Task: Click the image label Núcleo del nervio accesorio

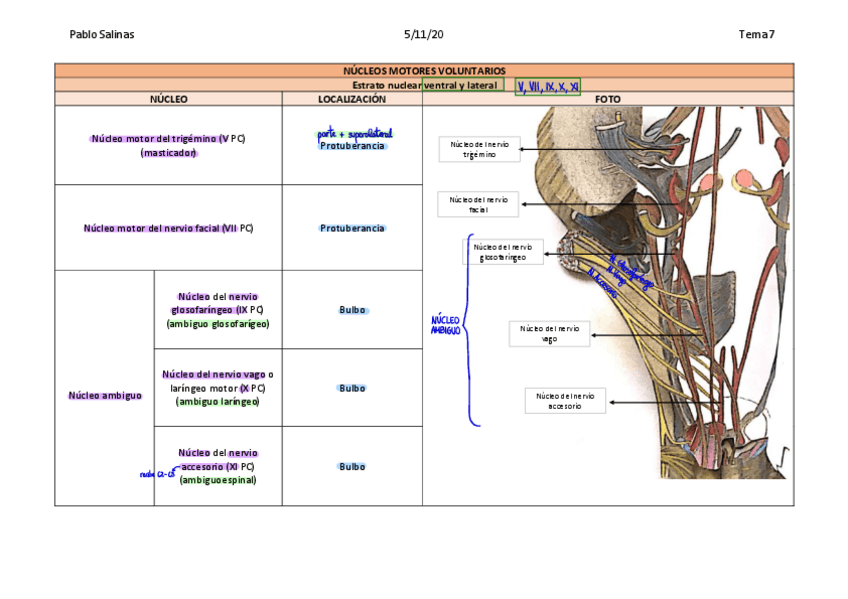Action: [565, 401]
